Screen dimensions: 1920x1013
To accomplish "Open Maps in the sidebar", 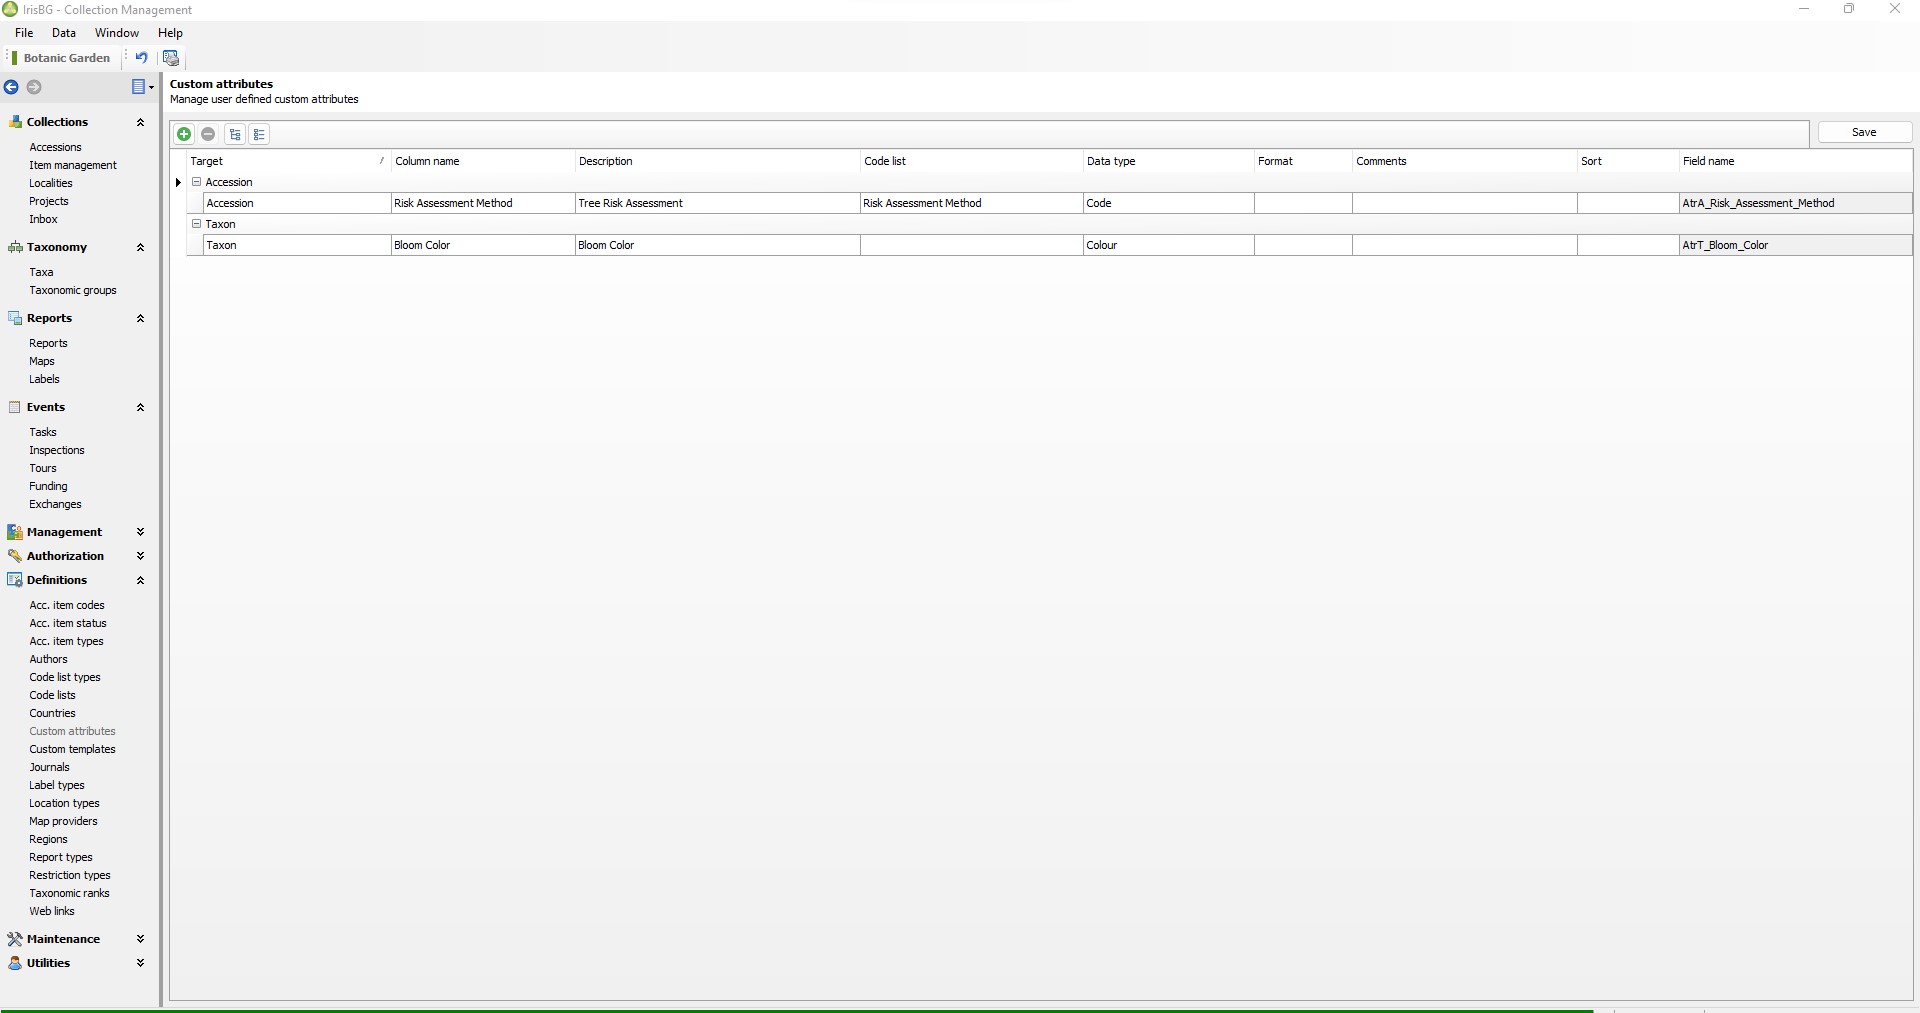I will (42, 361).
